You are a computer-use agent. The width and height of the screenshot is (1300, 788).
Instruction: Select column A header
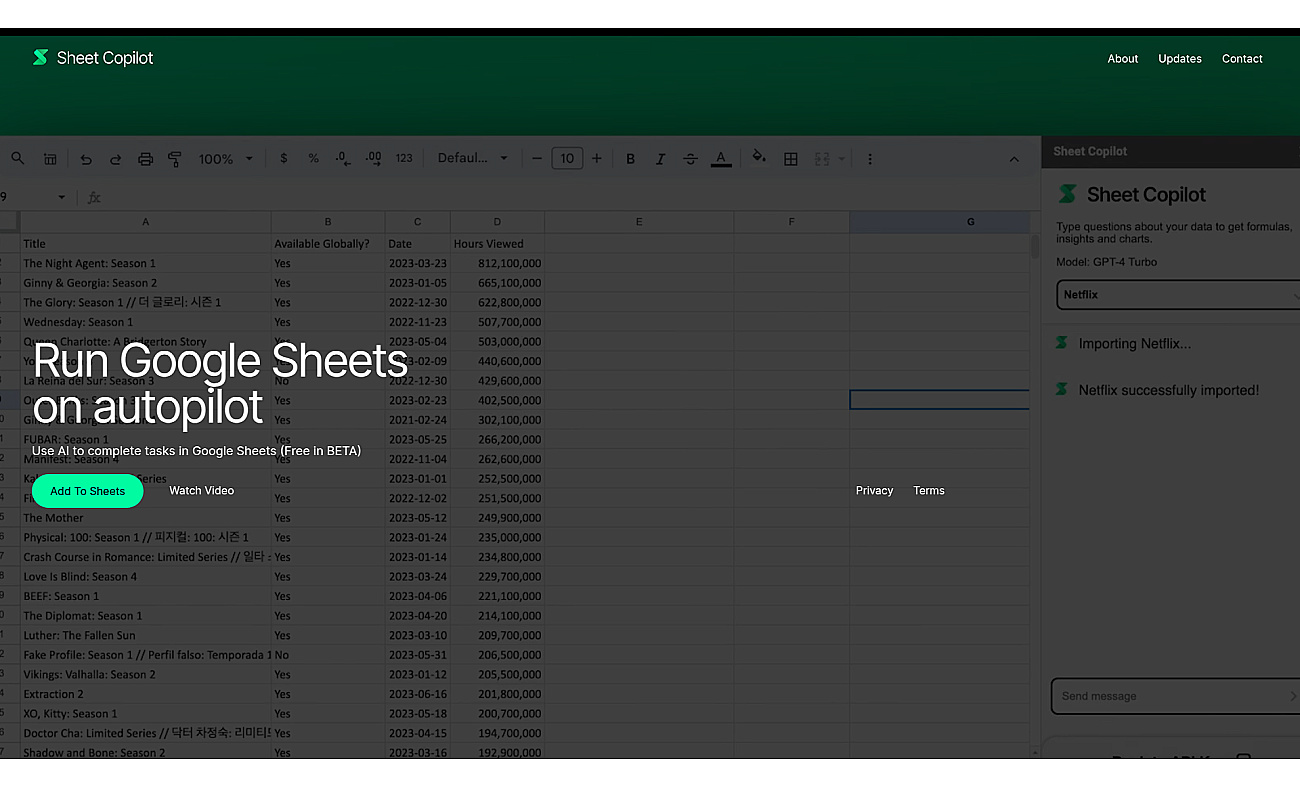click(x=145, y=222)
